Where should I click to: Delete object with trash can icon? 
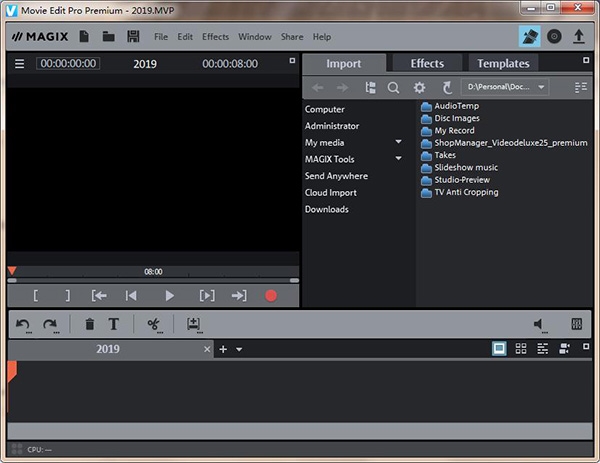coord(90,324)
